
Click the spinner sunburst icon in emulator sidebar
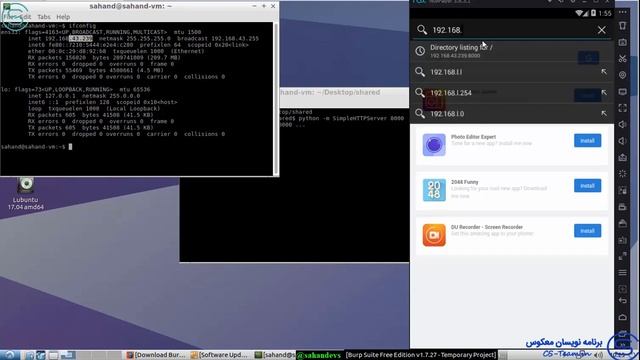tap(622, 173)
